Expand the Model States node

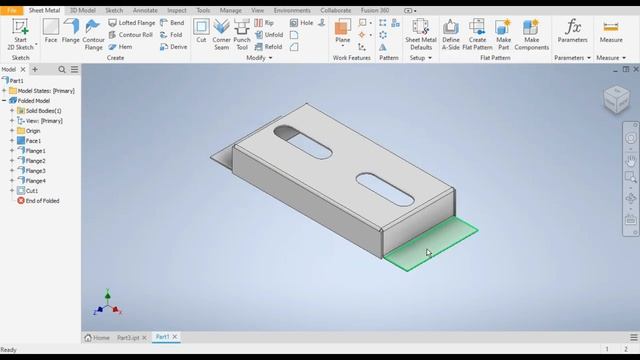tap(4, 91)
